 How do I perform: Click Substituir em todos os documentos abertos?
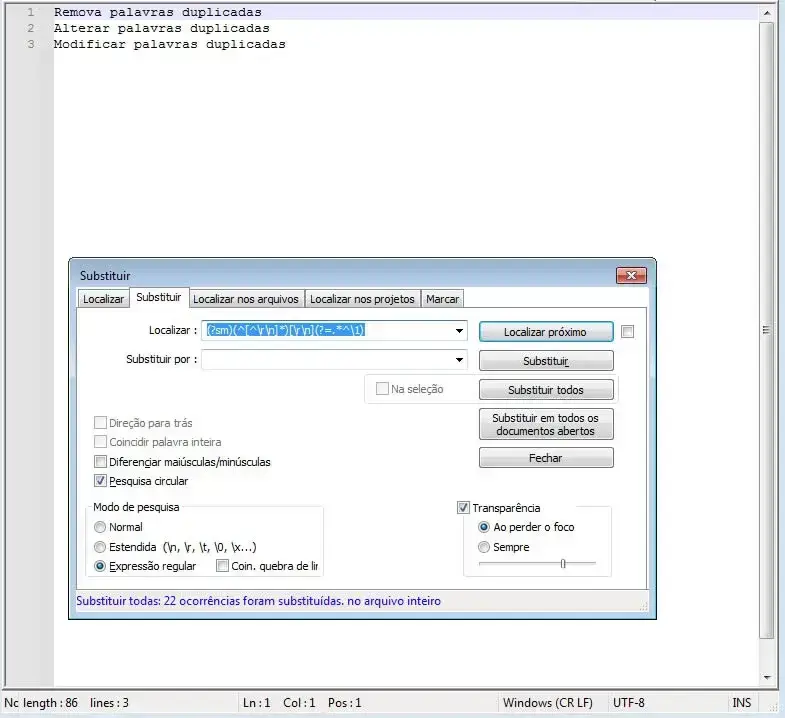click(x=546, y=424)
